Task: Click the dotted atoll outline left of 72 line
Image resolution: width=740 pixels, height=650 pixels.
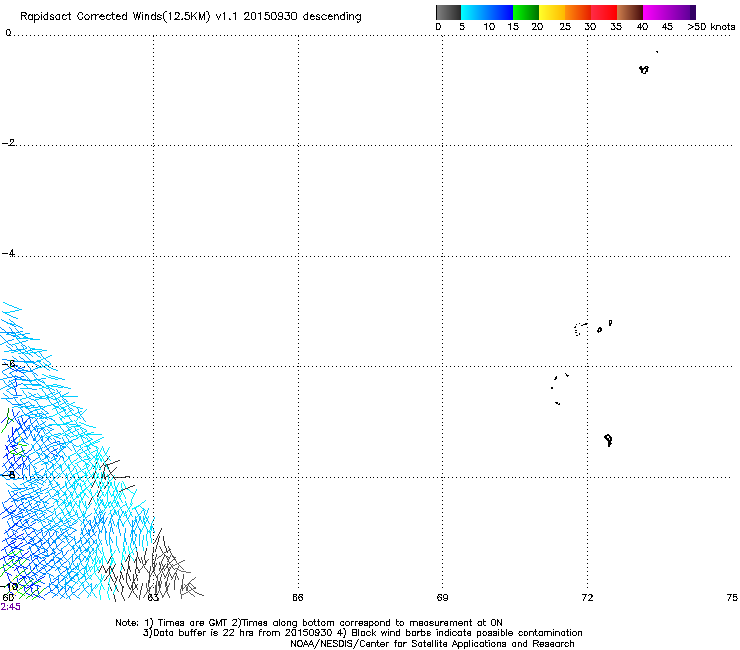Action: click(580, 329)
